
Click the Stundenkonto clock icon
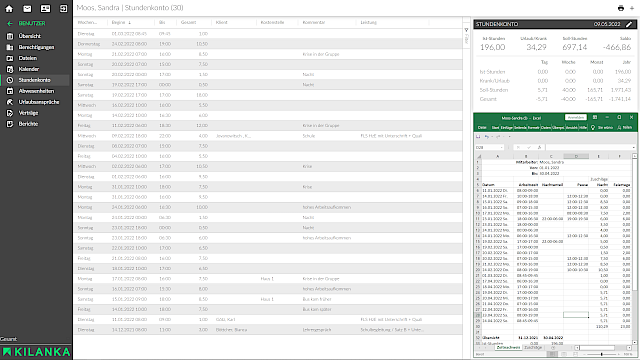pyautogui.click(x=10, y=80)
